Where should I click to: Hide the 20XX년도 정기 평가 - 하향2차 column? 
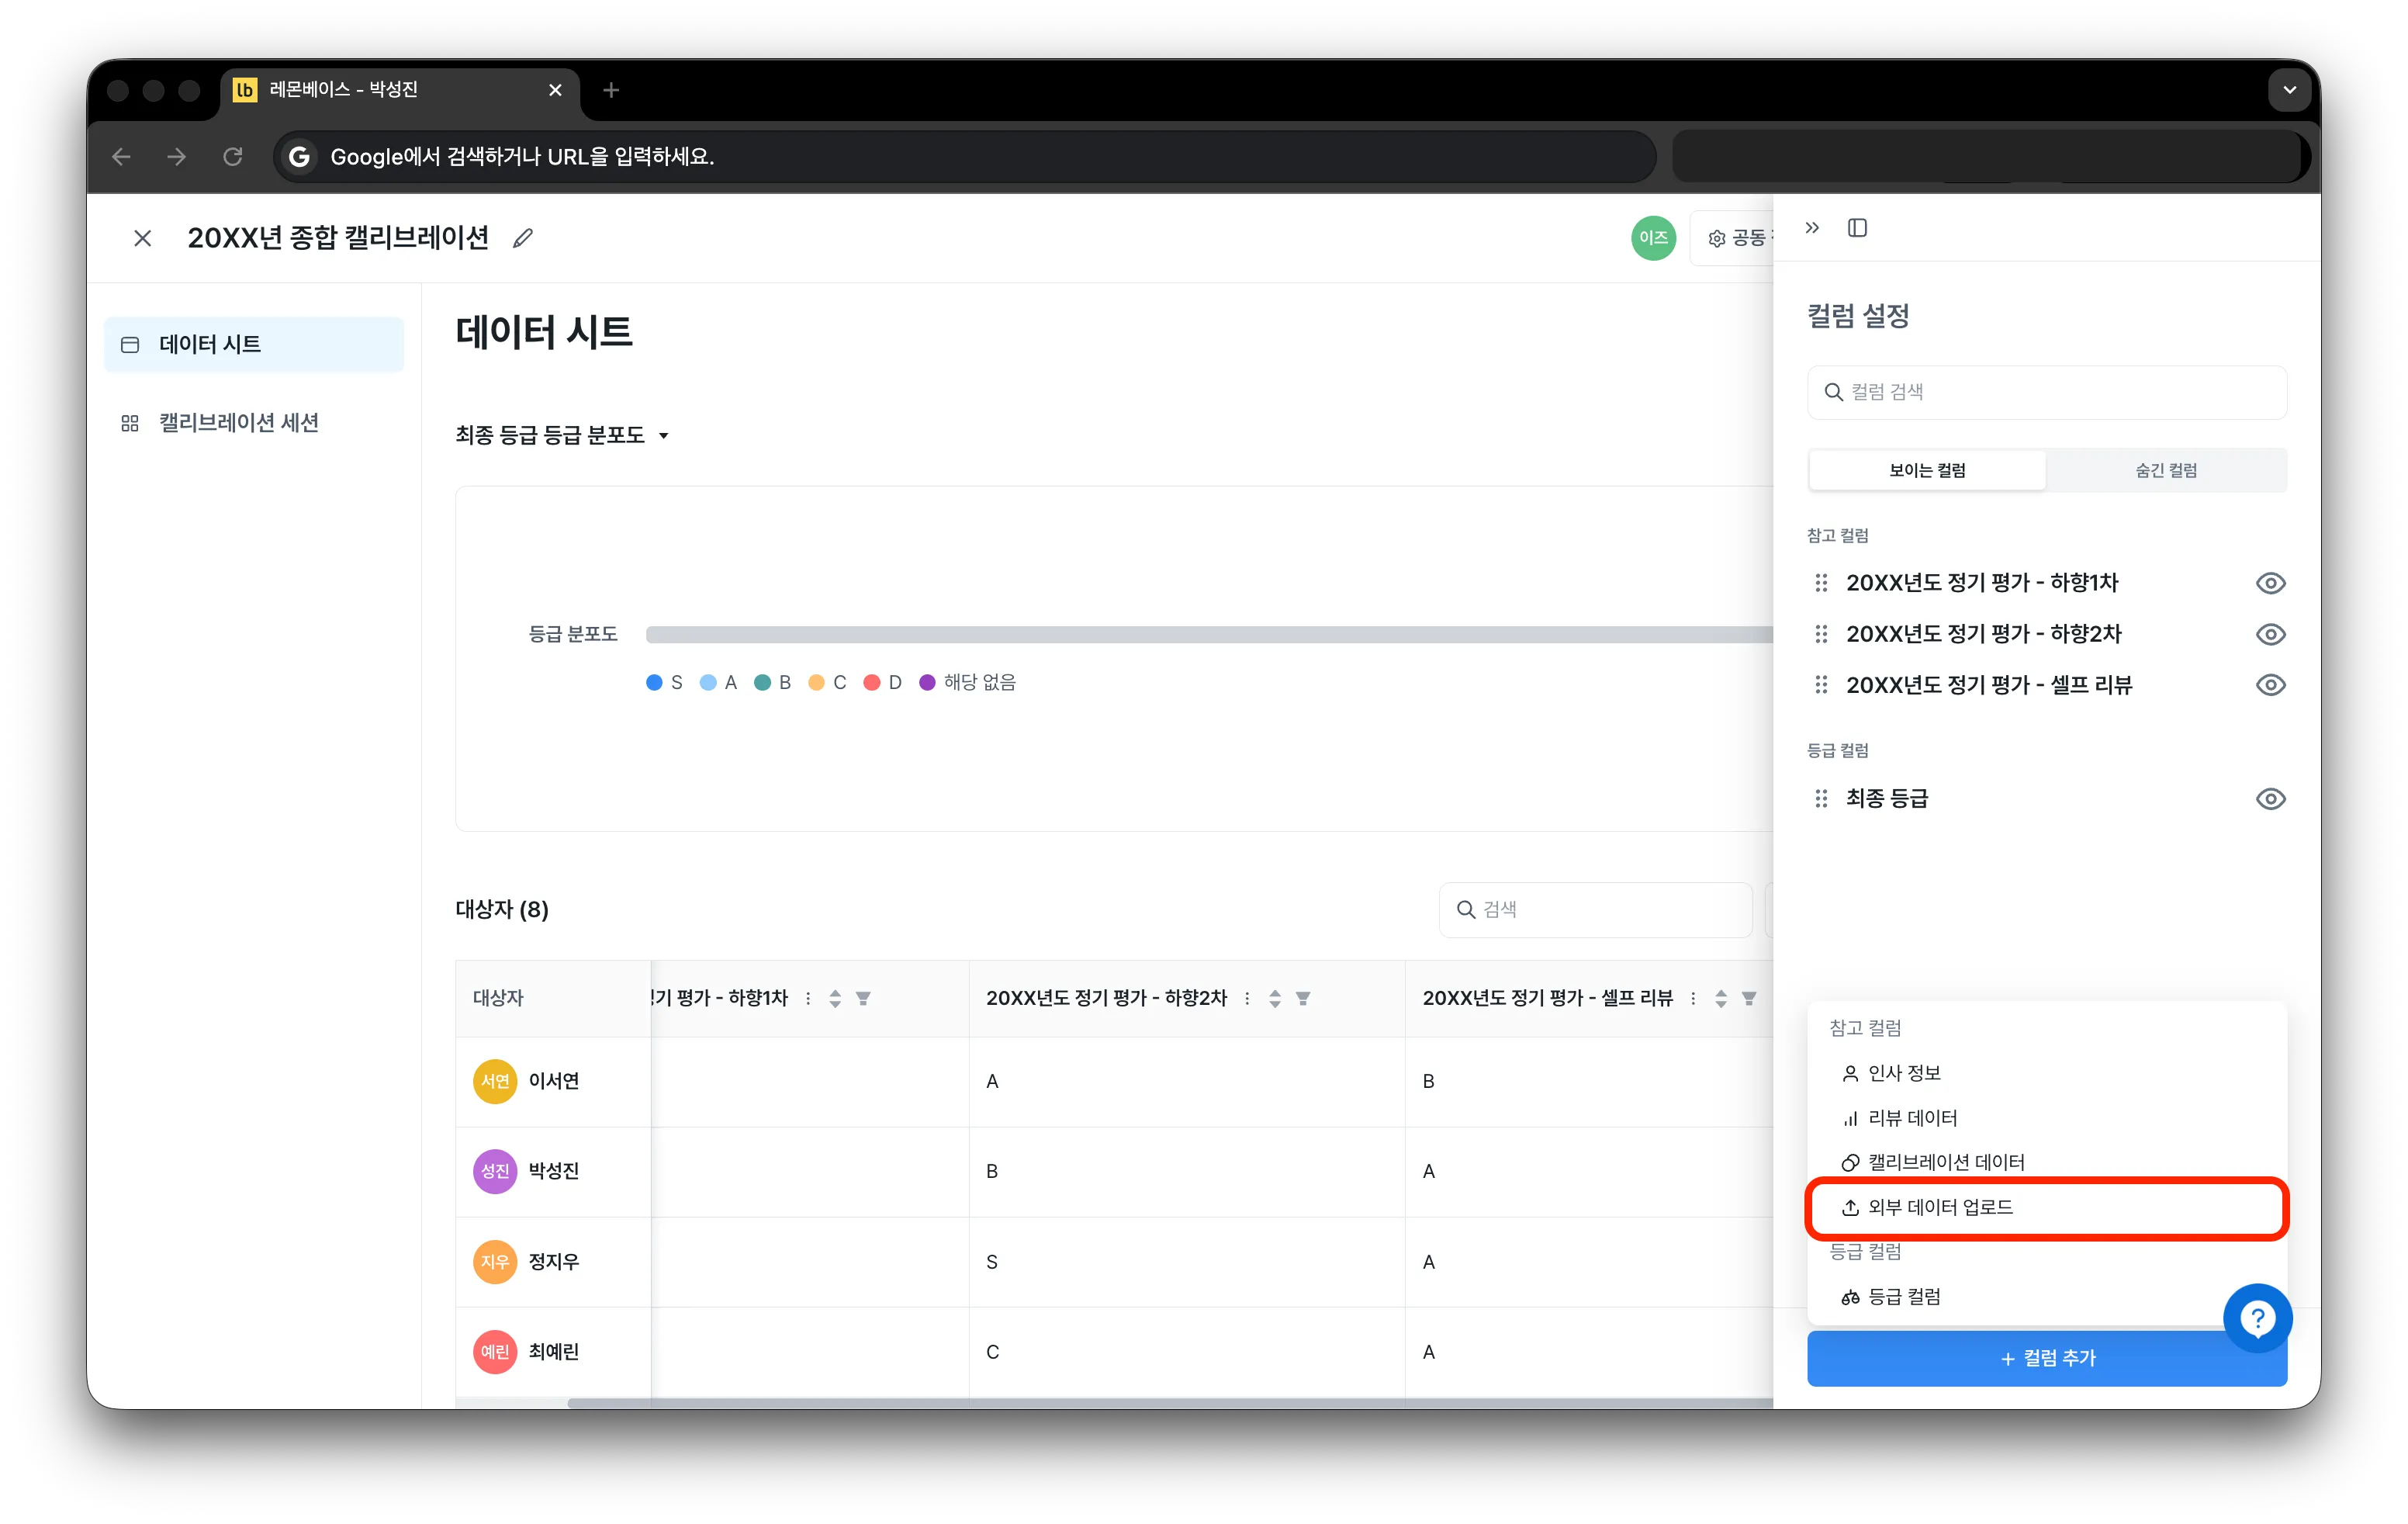pos(2270,634)
